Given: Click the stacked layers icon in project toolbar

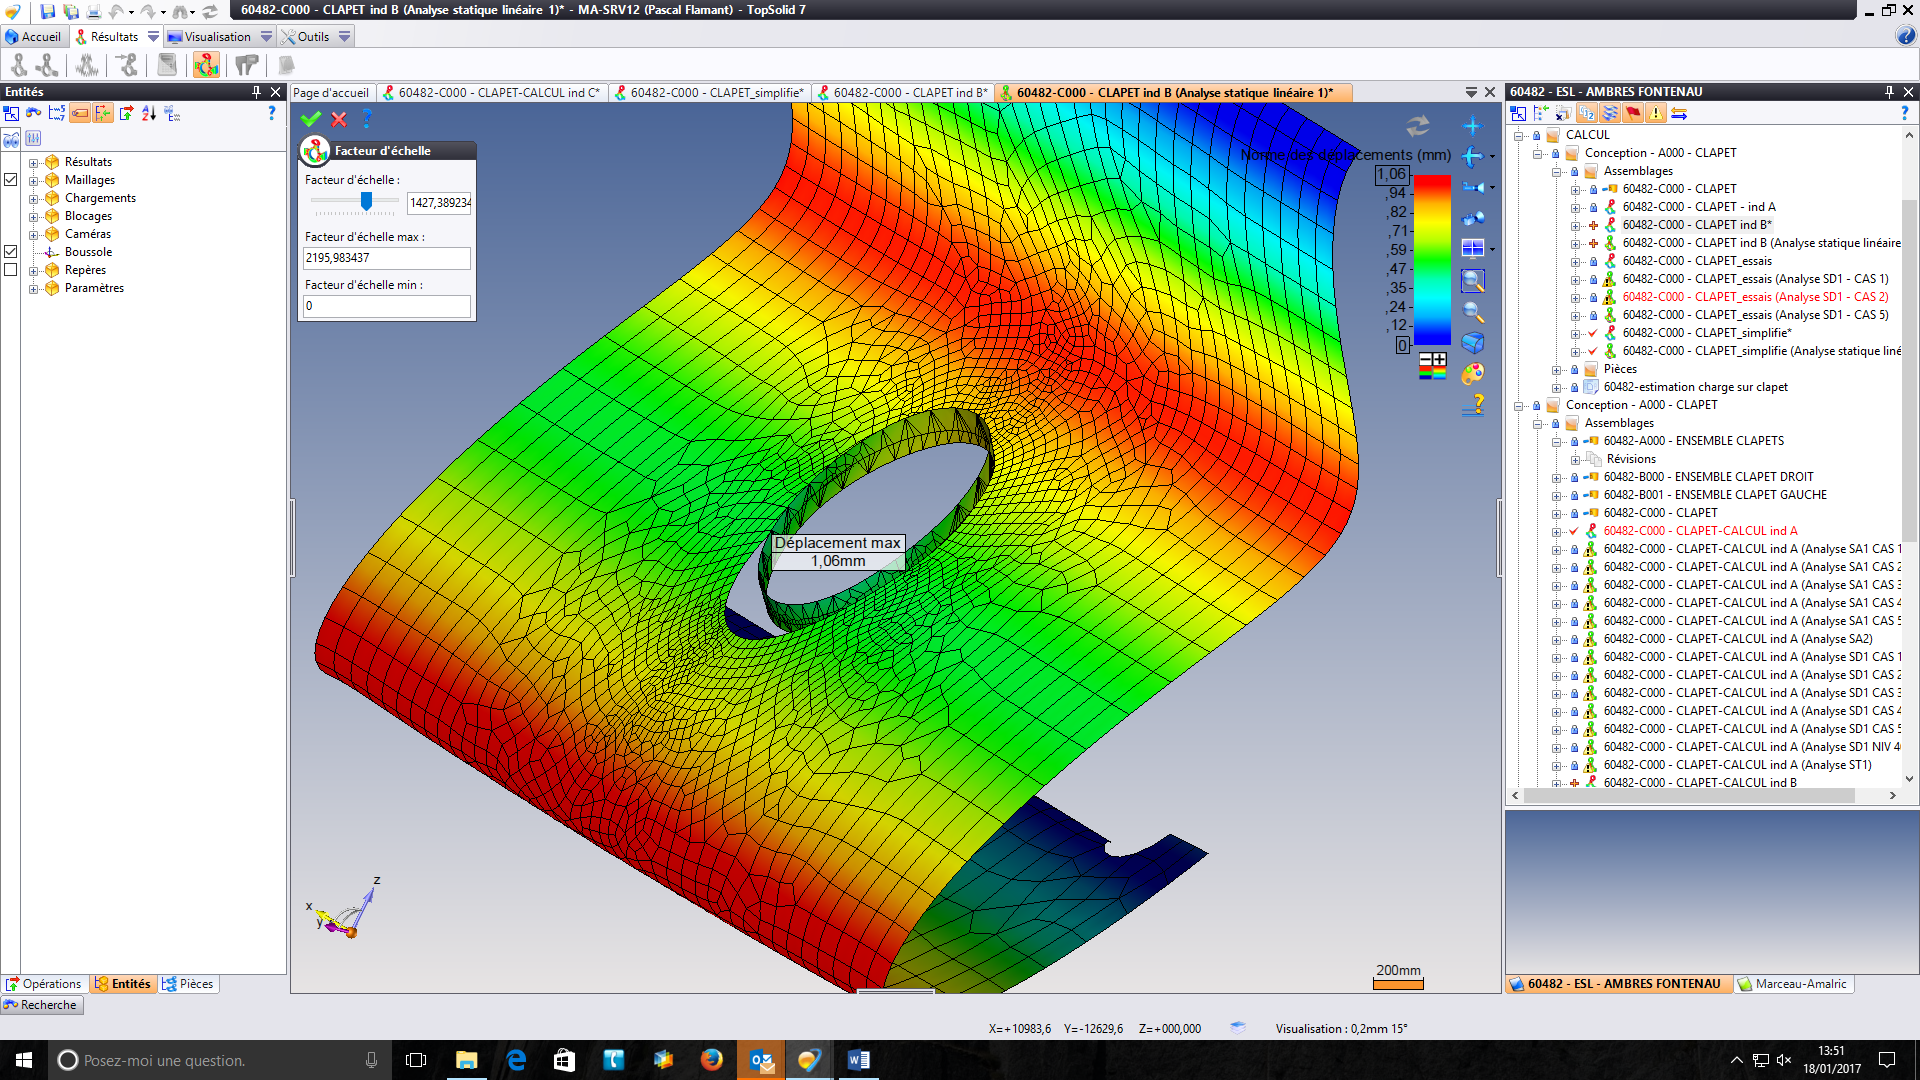Looking at the screenshot, I should pyautogui.click(x=1610, y=114).
